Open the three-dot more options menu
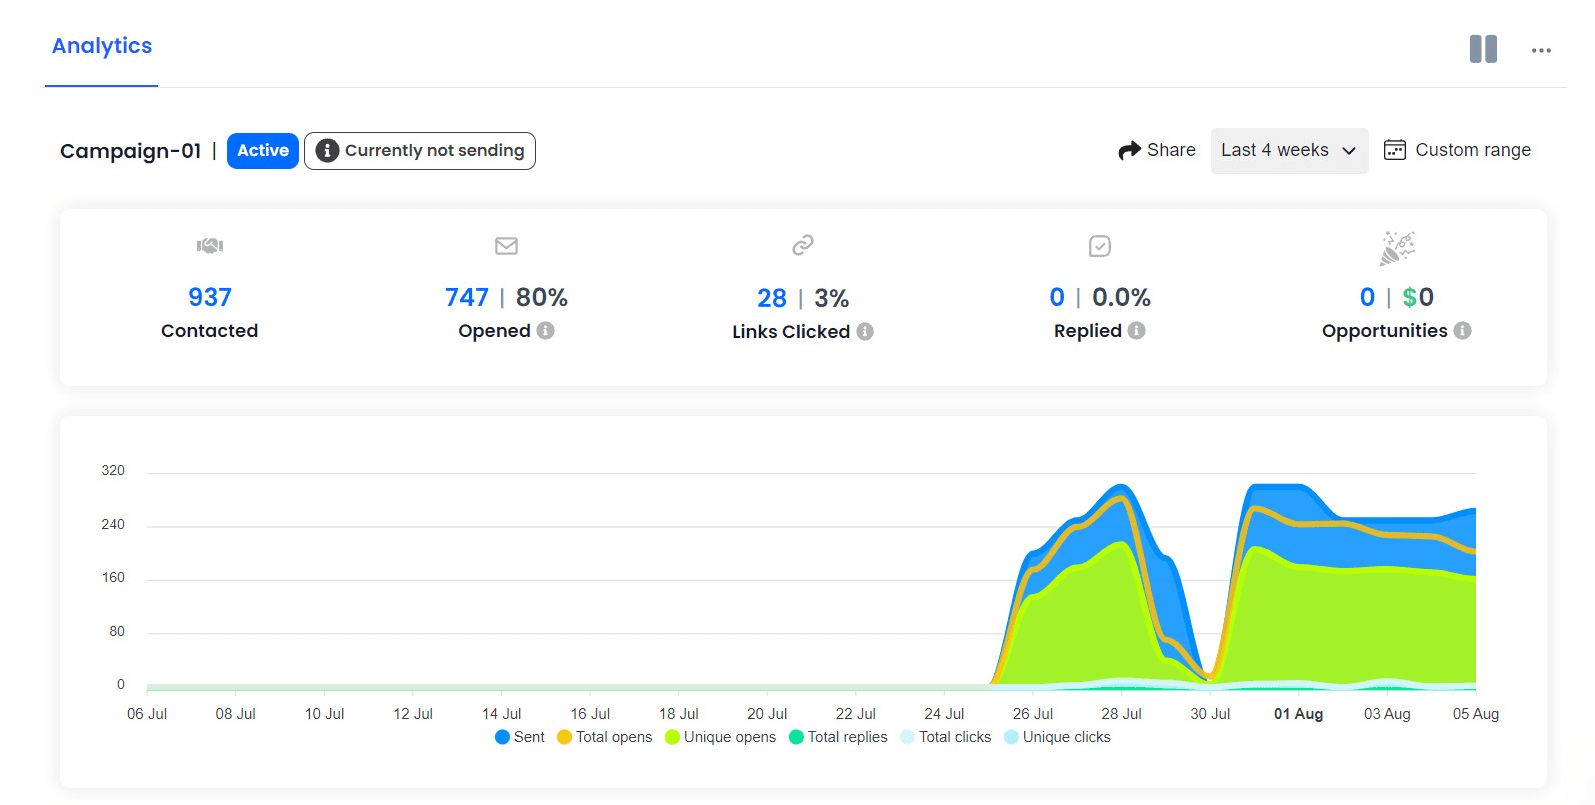Viewport: 1595px width, 805px height. [x=1541, y=50]
